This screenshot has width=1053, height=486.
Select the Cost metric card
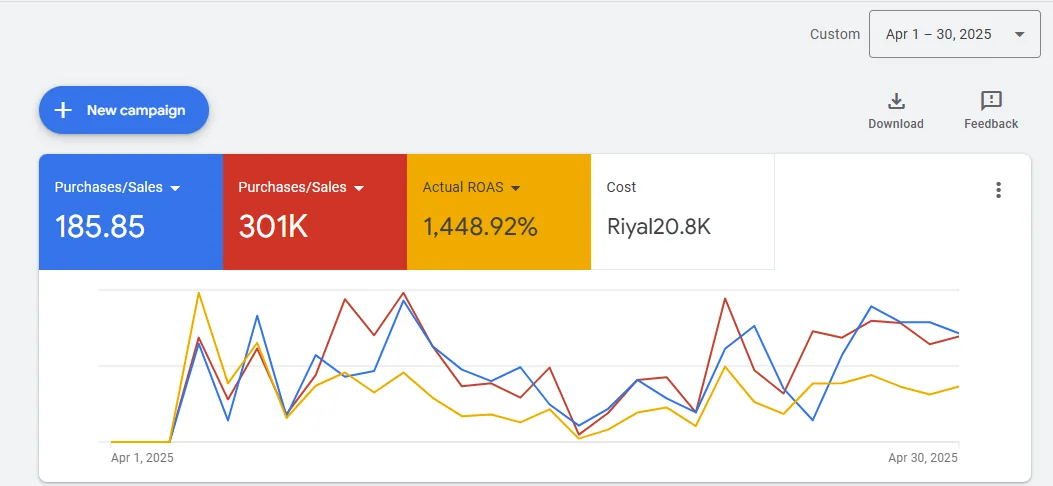point(682,212)
